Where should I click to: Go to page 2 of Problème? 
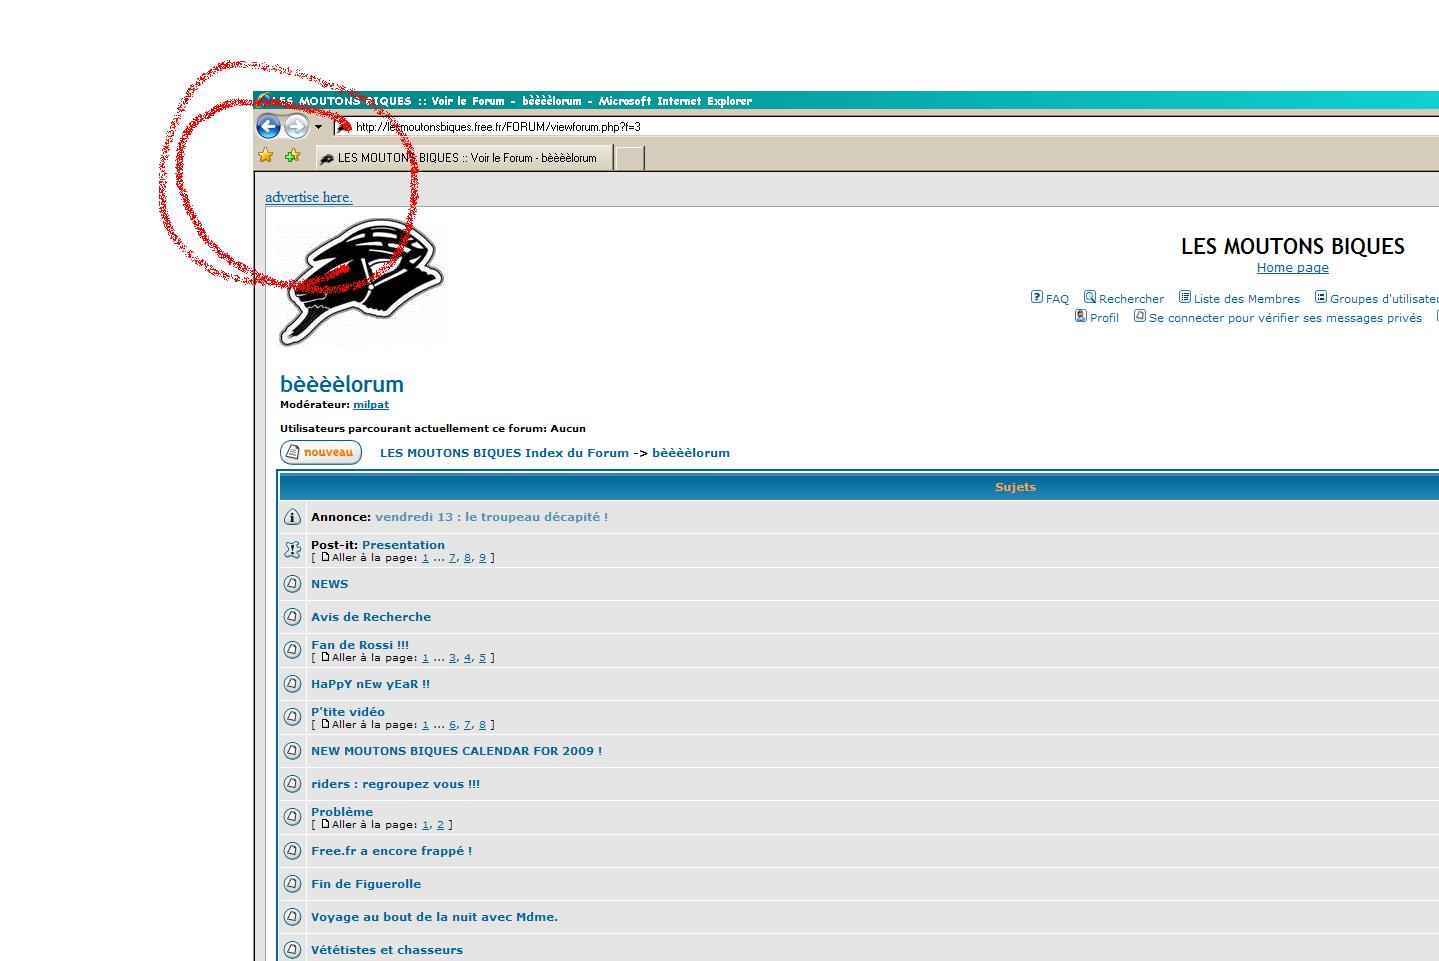point(440,825)
